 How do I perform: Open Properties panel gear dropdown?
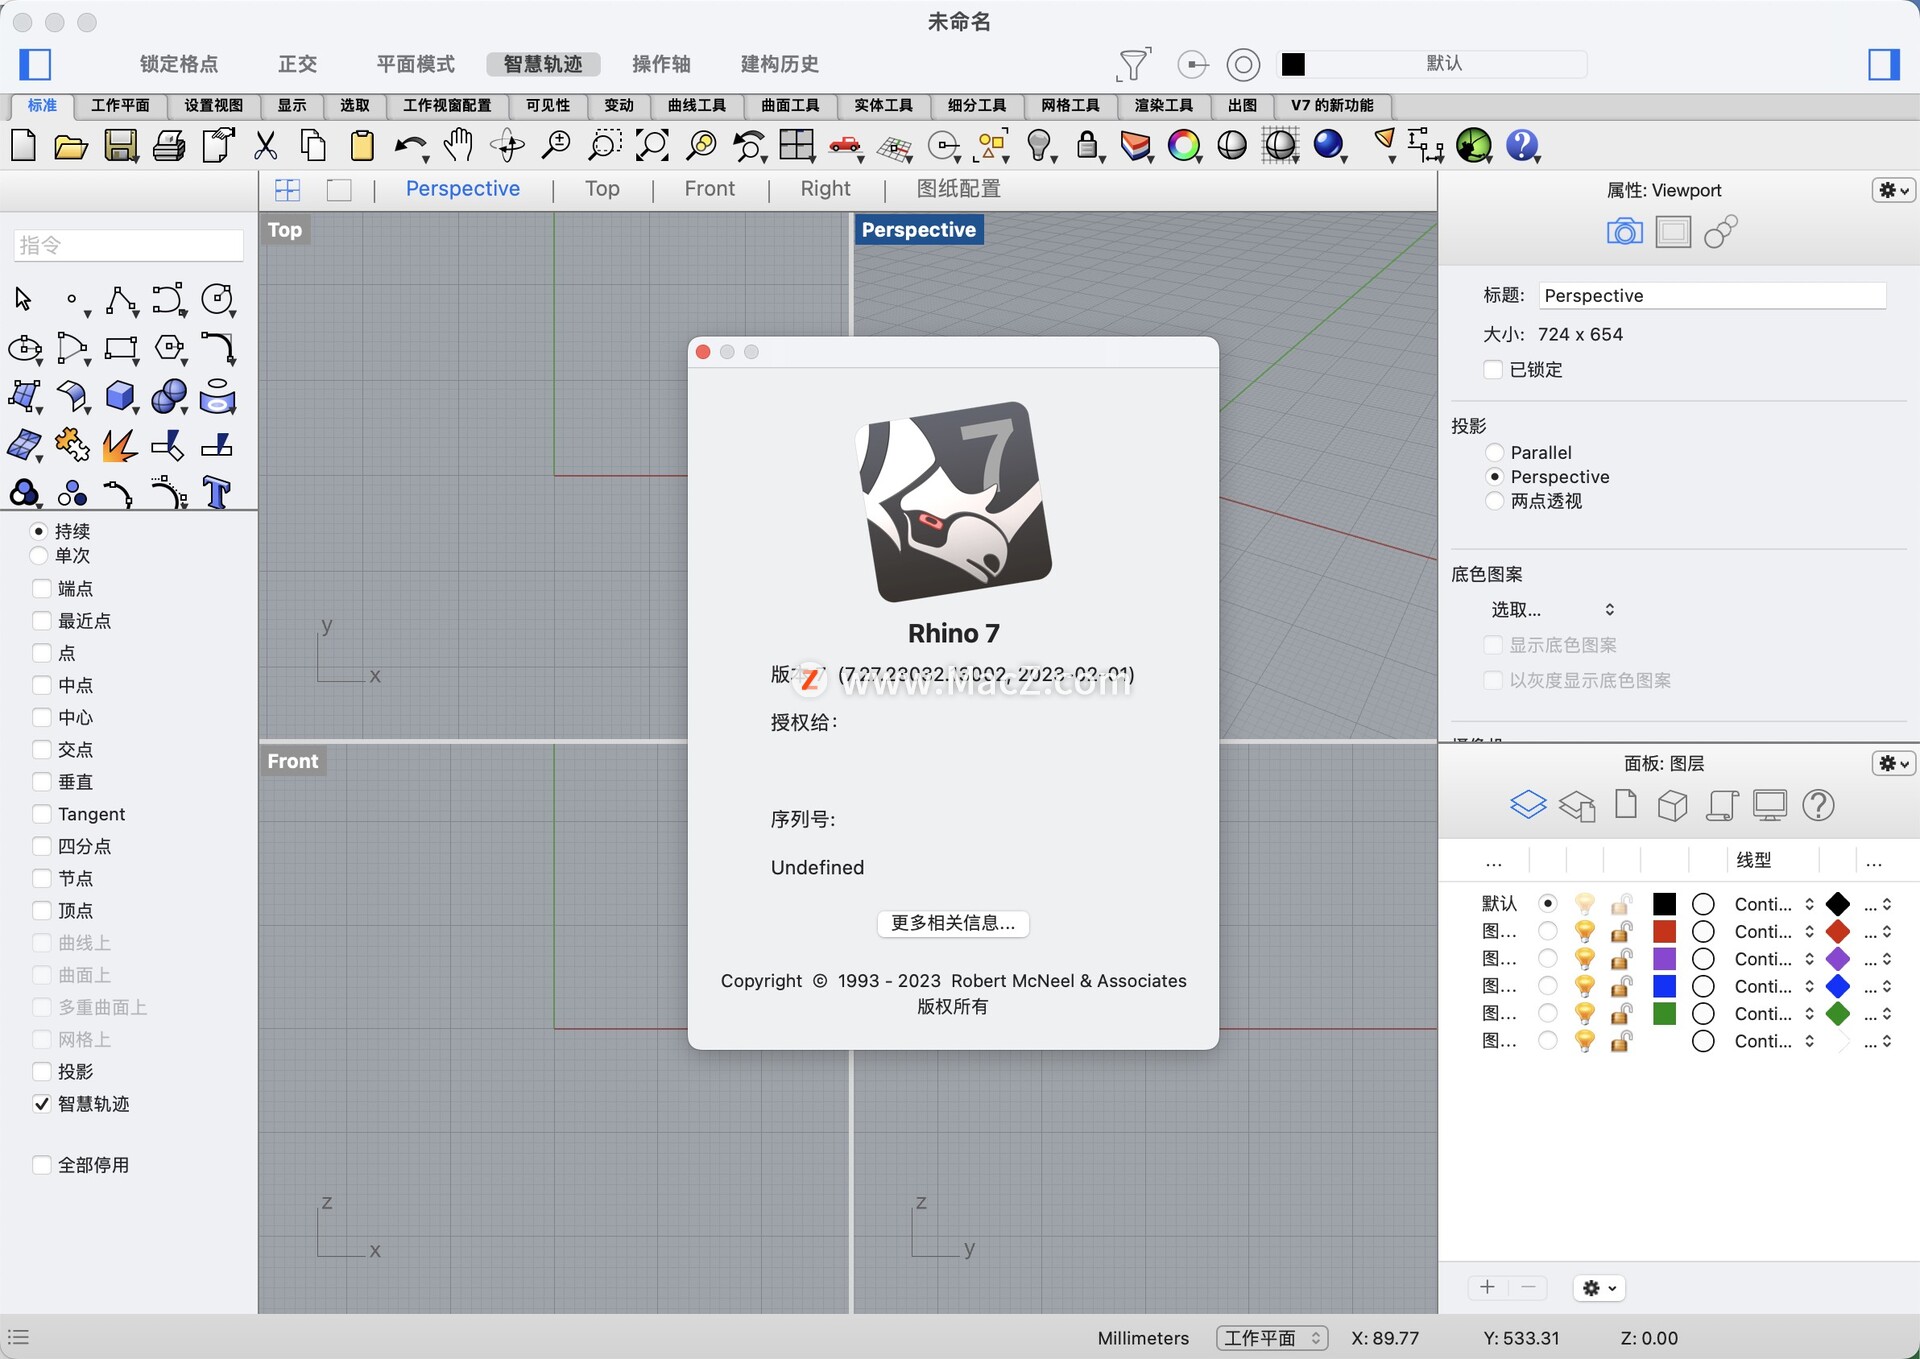pyautogui.click(x=1893, y=190)
